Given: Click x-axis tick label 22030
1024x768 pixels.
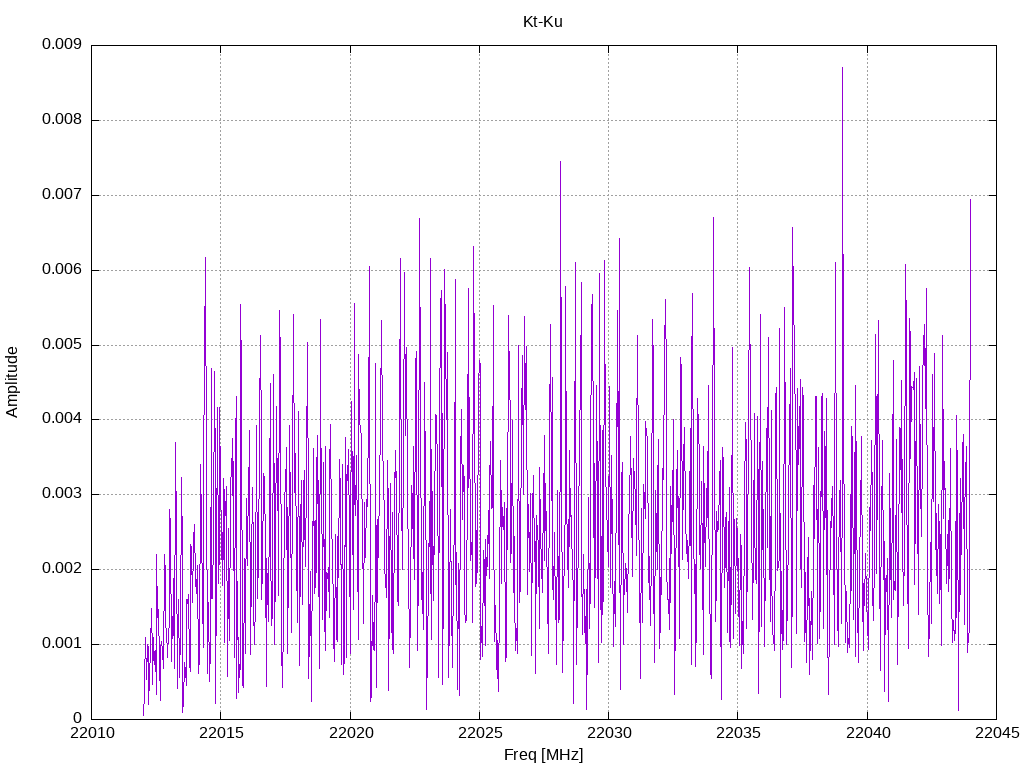Looking at the screenshot, I should click(609, 733).
